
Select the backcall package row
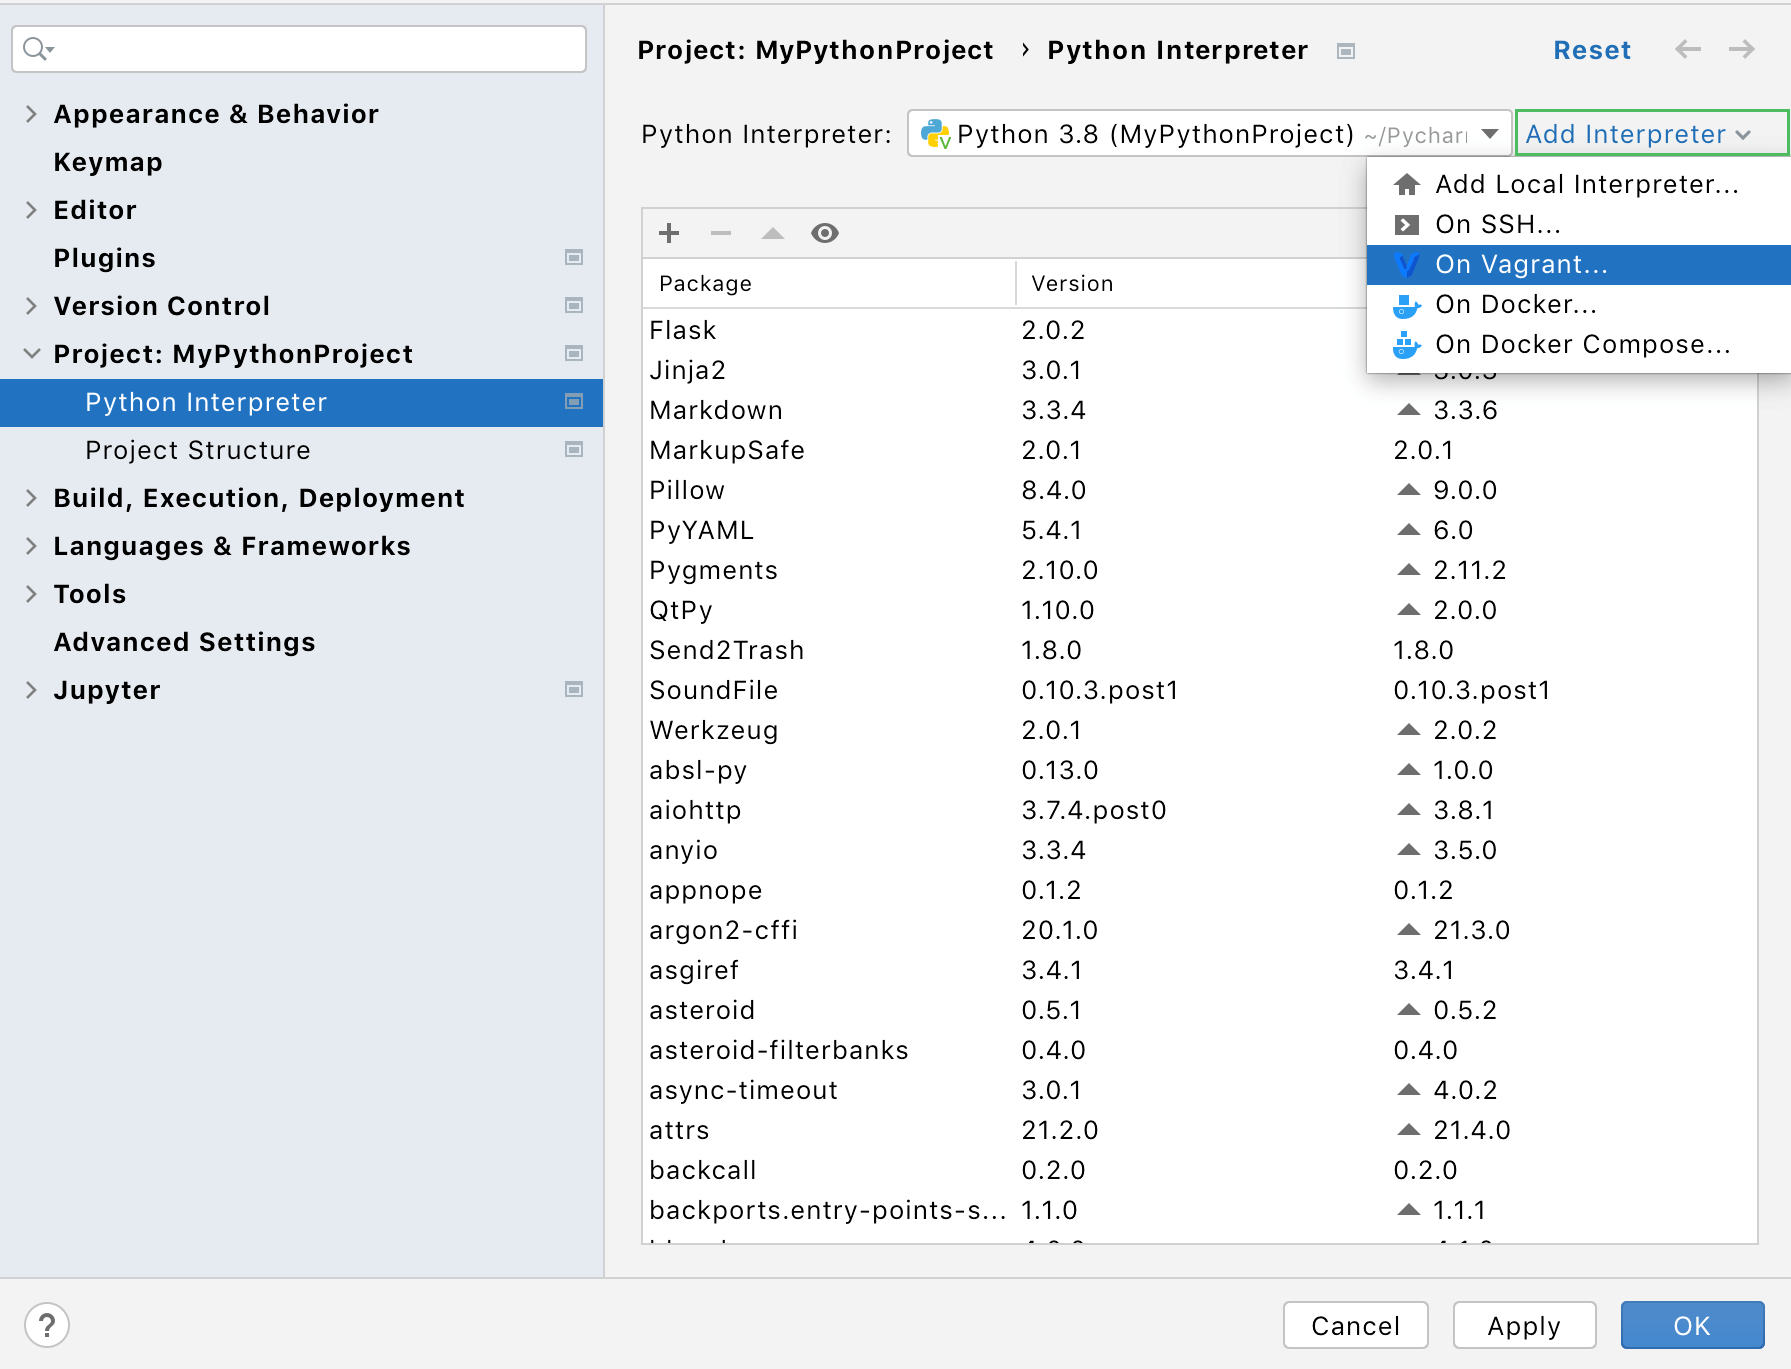(1199, 1170)
